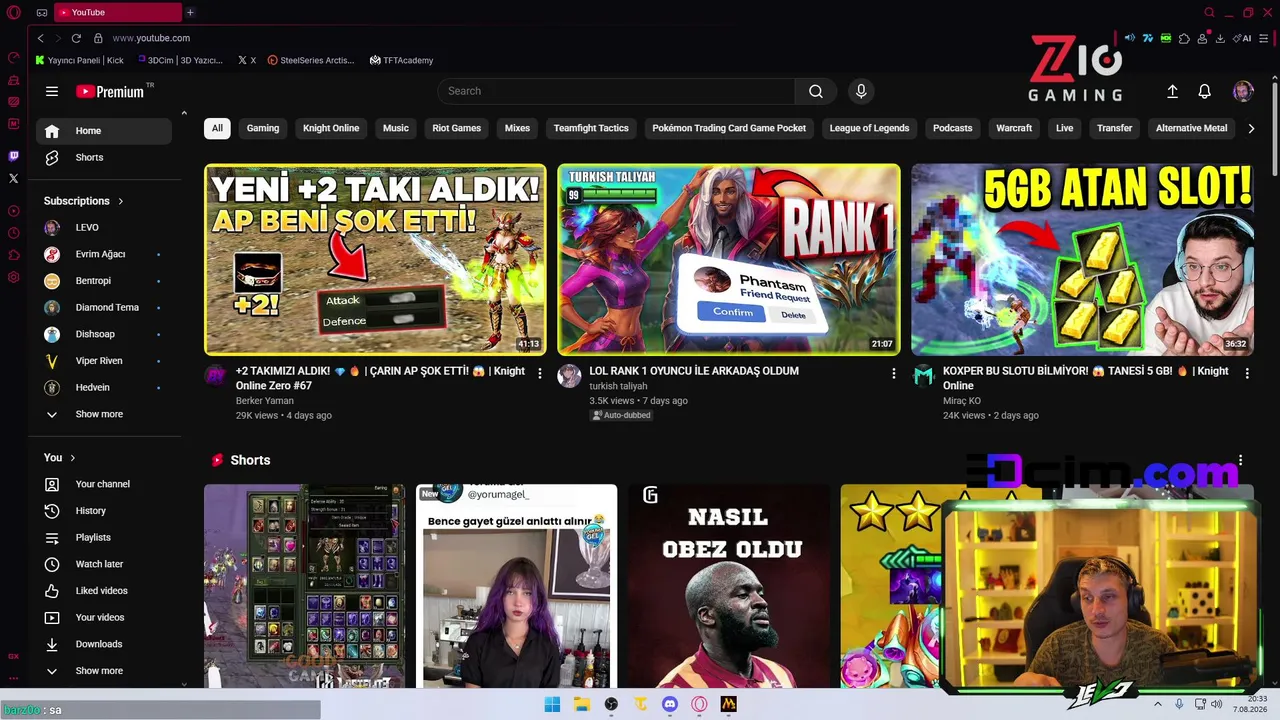This screenshot has width=1280, height=720.
Task: Open the YouTube notifications bell
Action: click(x=1204, y=91)
